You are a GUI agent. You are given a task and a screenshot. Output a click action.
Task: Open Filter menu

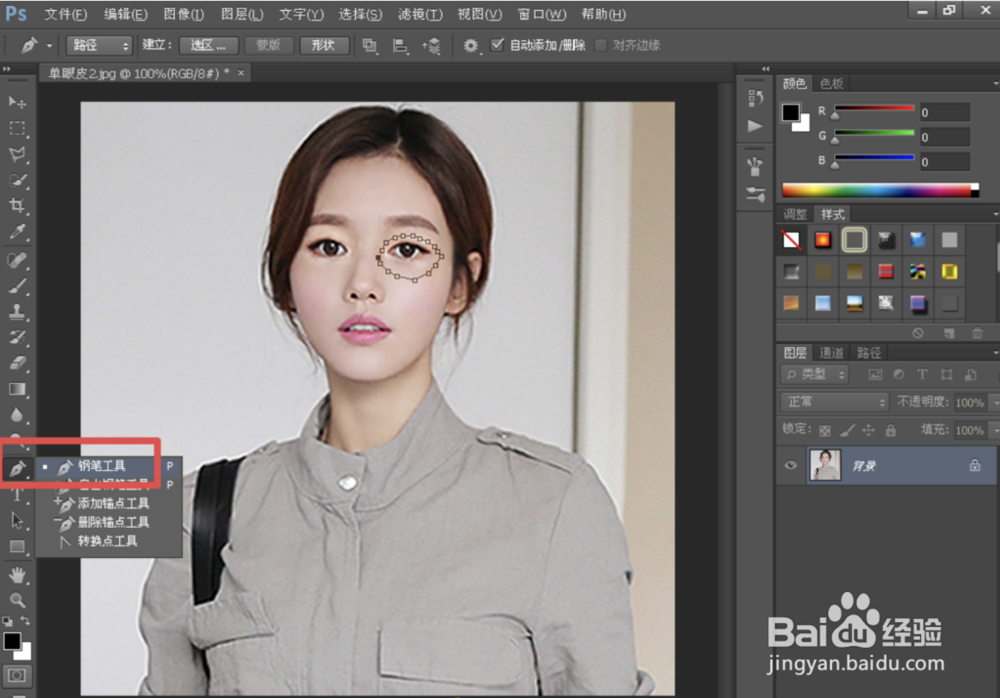point(420,14)
